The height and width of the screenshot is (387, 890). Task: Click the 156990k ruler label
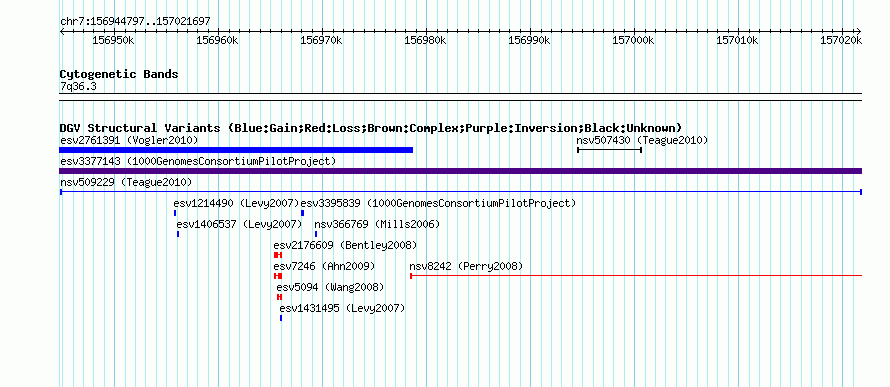(x=529, y=41)
